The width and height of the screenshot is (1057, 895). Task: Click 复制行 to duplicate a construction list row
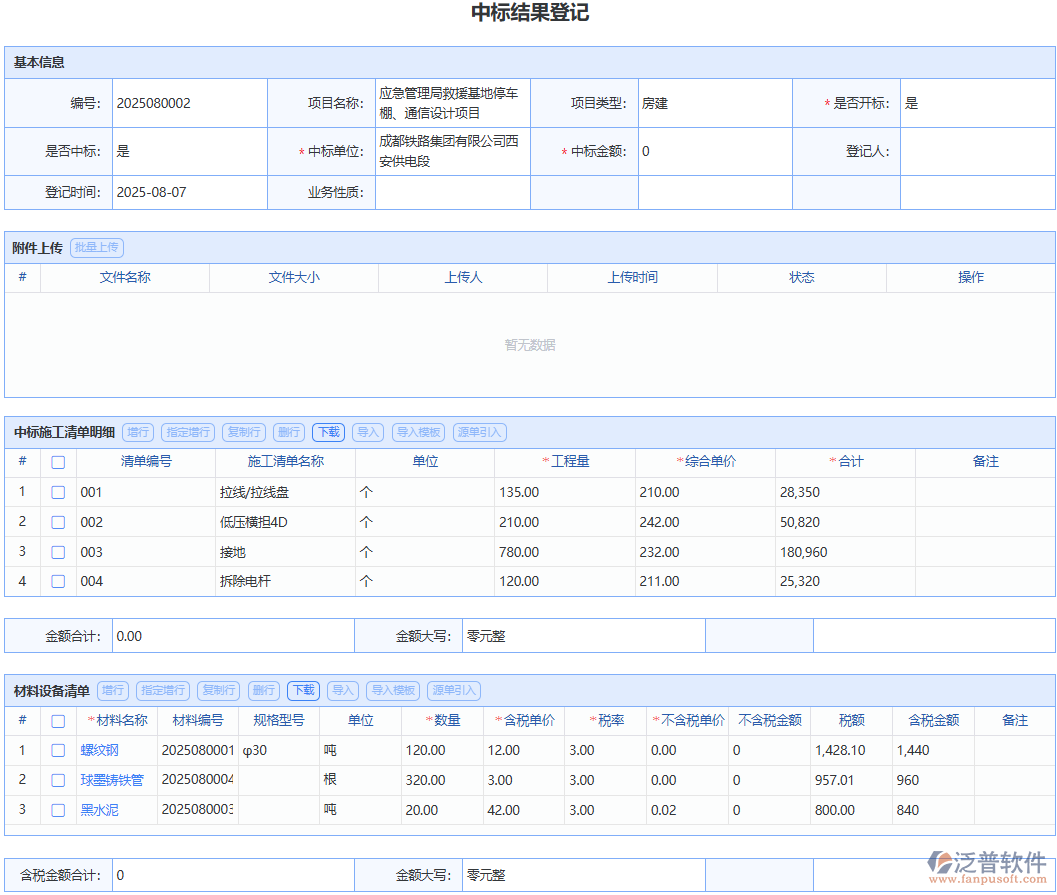[x=244, y=432]
